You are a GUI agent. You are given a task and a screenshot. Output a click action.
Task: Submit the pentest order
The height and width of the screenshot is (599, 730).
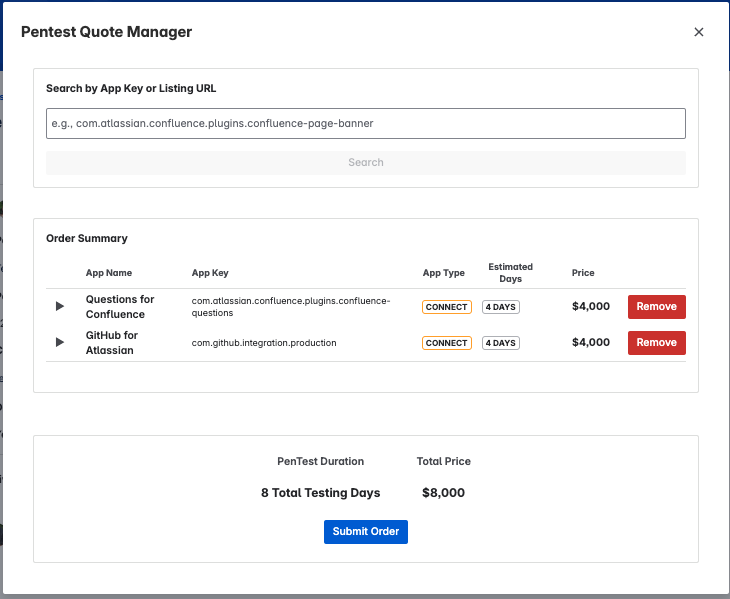pos(365,532)
